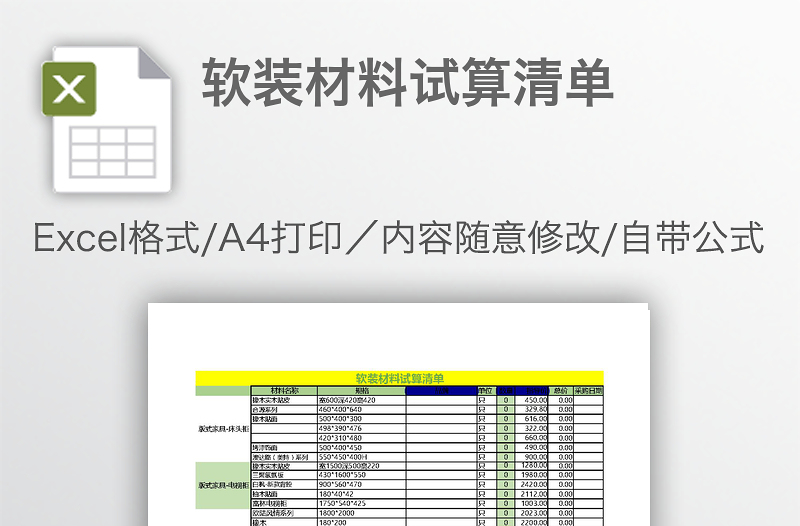Click the large gray 软装材料试算清单 heading
Screen dimensions: 800x526
coord(407,82)
